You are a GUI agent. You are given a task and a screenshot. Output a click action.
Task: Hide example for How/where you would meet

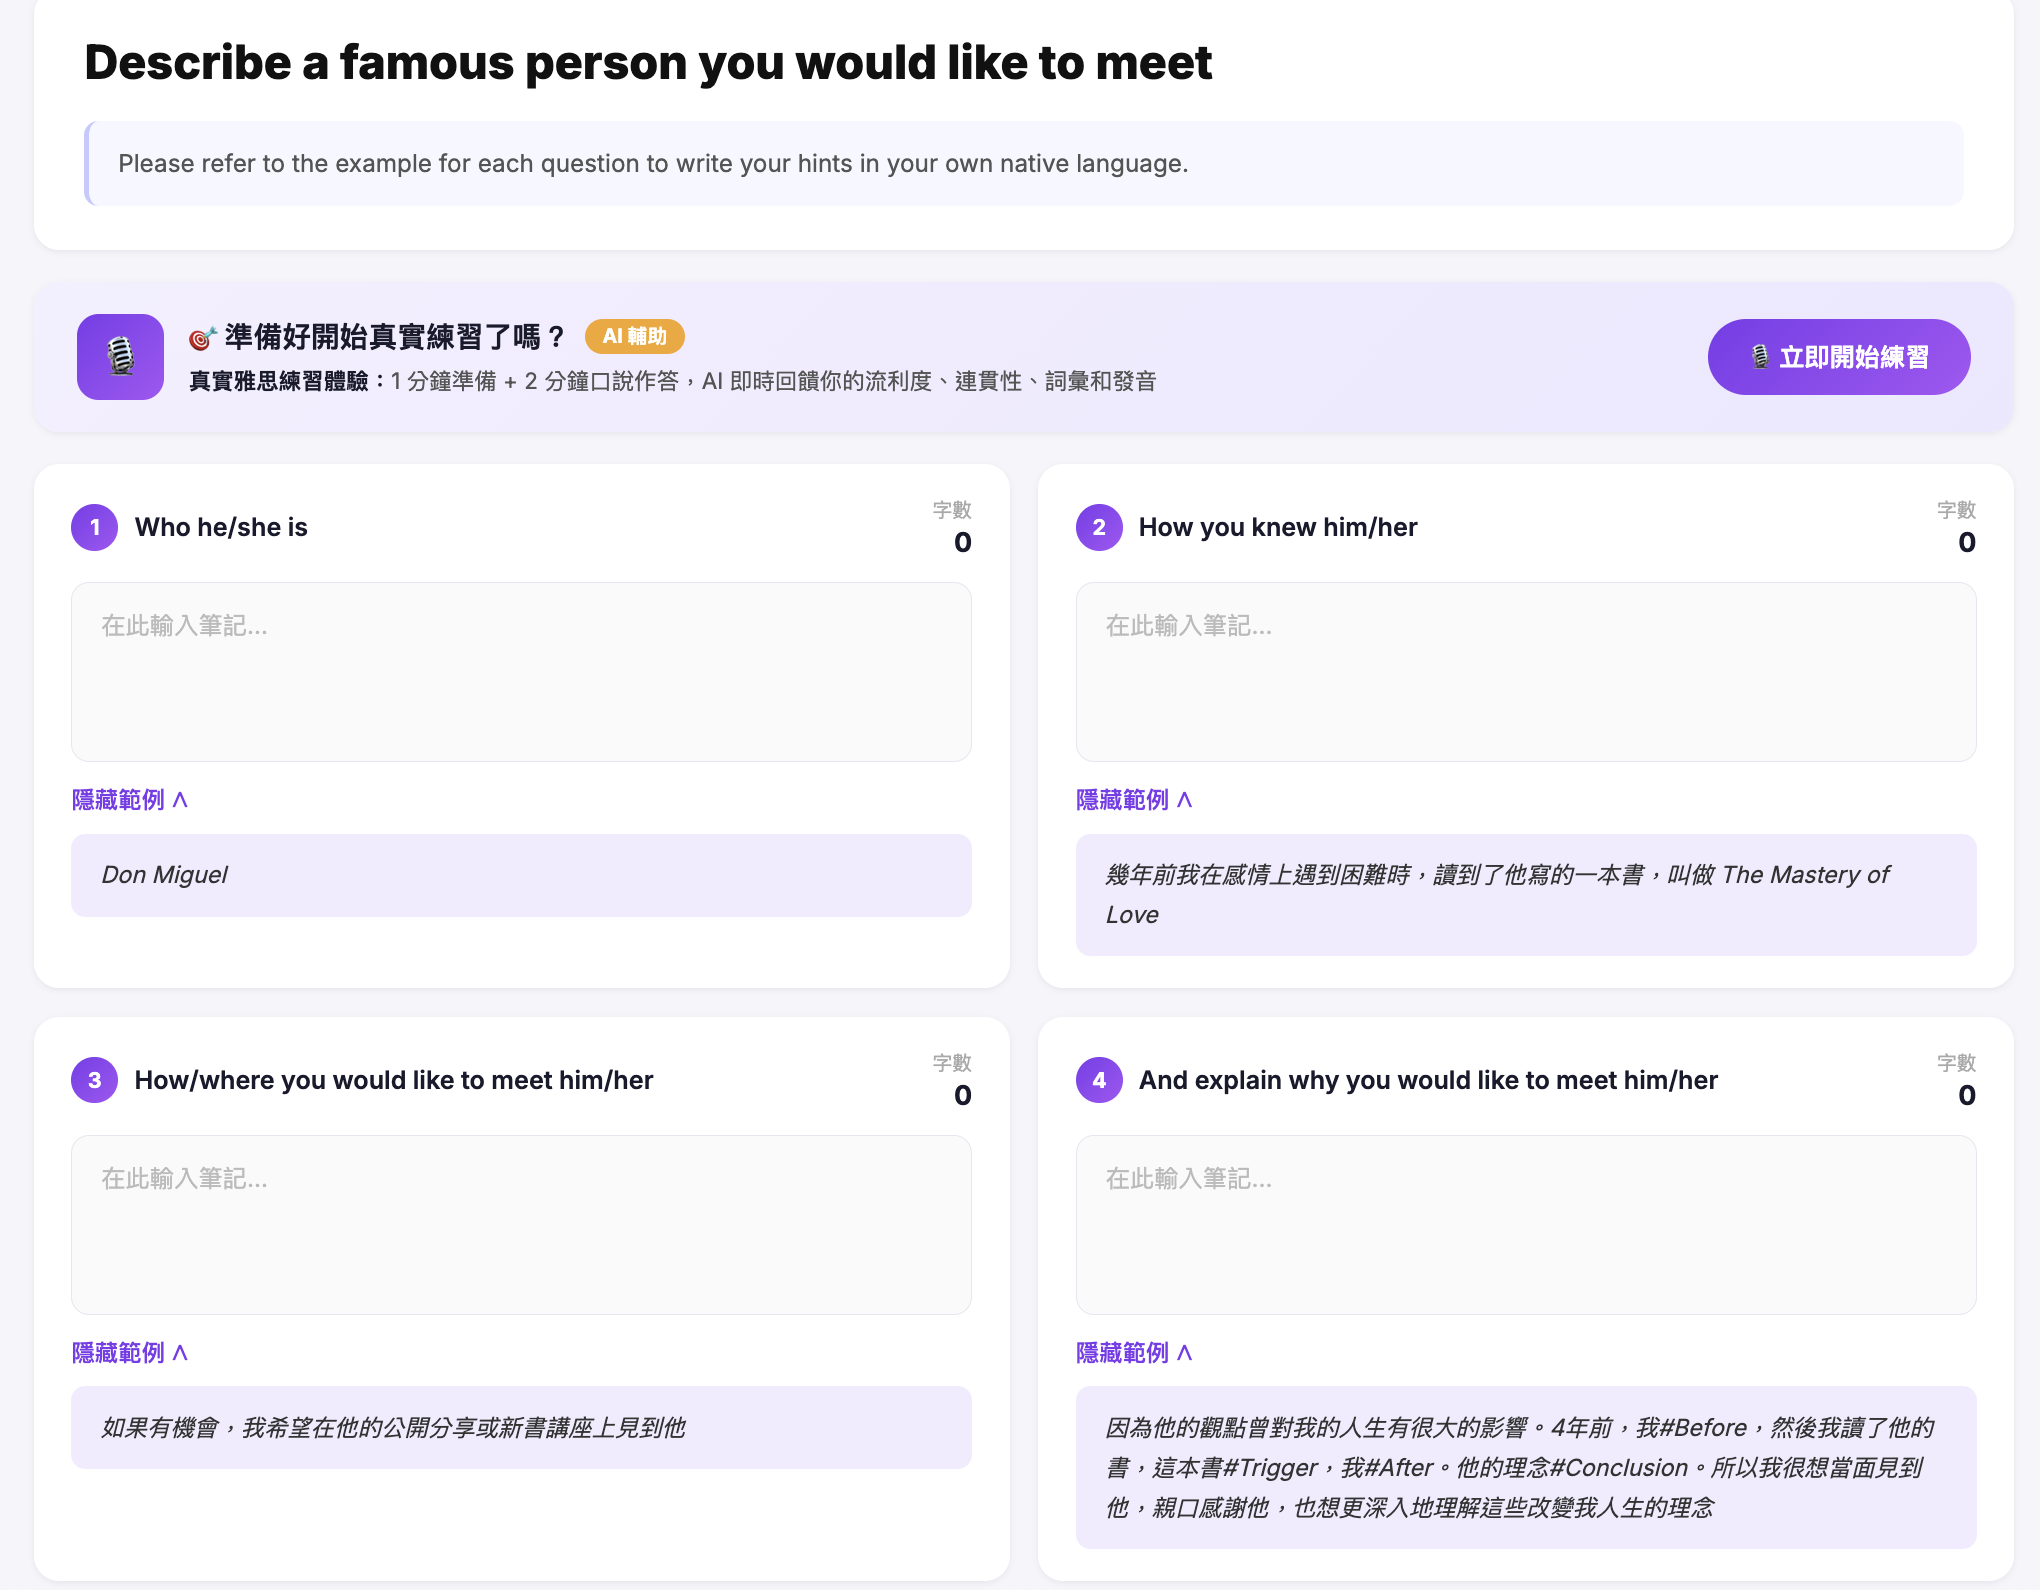130,1353
